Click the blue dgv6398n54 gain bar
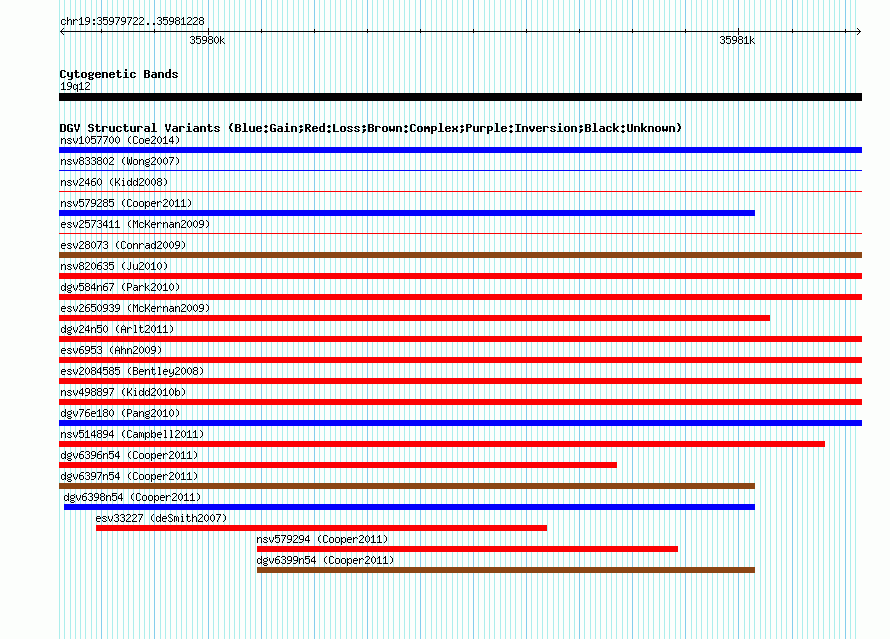 pyautogui.click(x=409, y=507)
